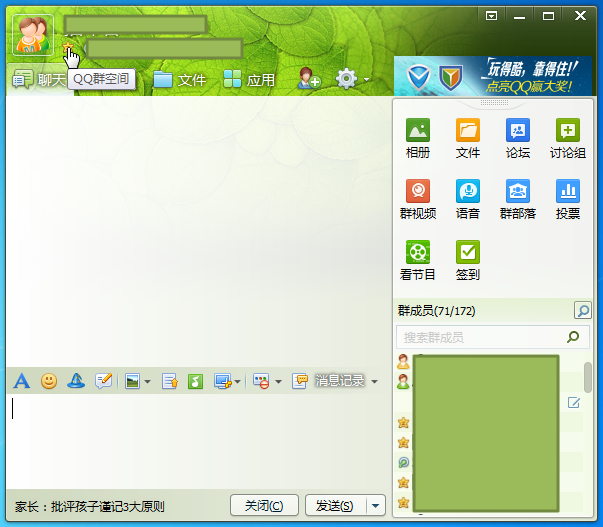Open the 群部落 group tribe app
The height and width of the screenshot is (527, 603).
coord(518,198)
